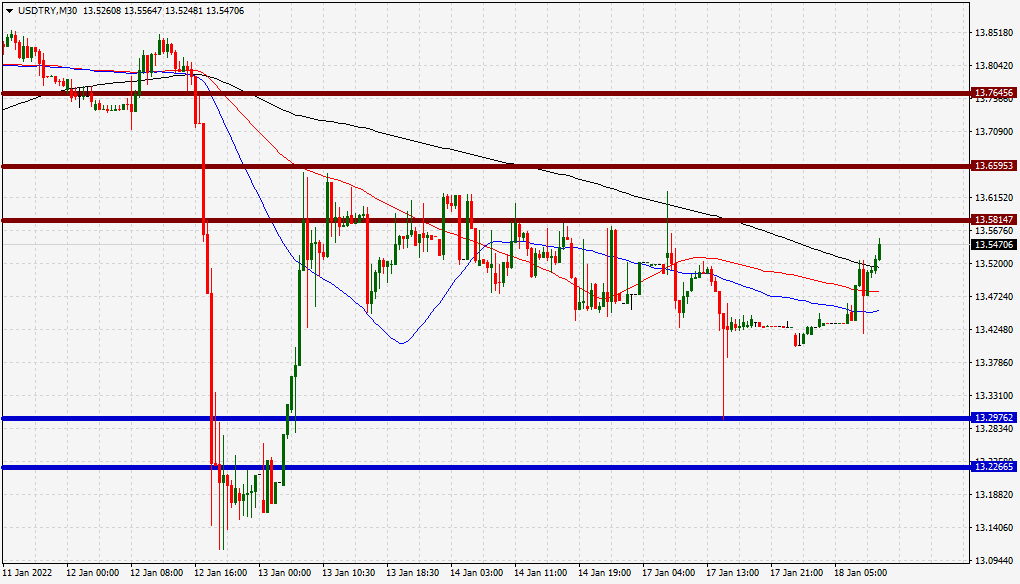Click the lower blue horizontal support line
This screenshot has height=584, width=1020.
point(485,467)
